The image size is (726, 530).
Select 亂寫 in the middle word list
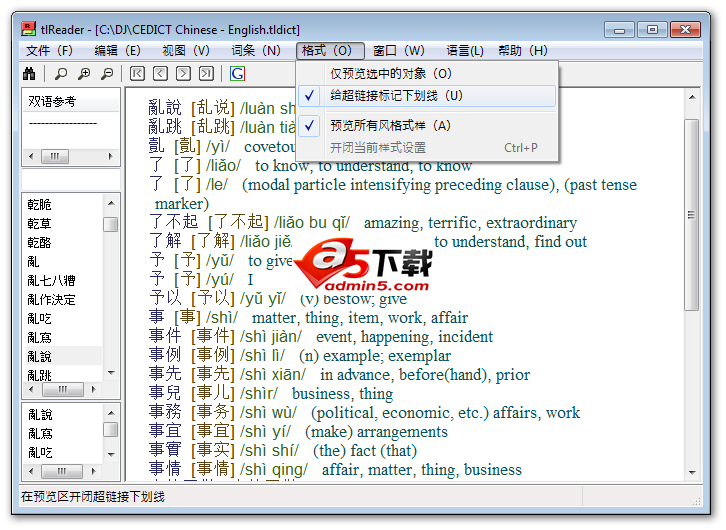[39, 337]
